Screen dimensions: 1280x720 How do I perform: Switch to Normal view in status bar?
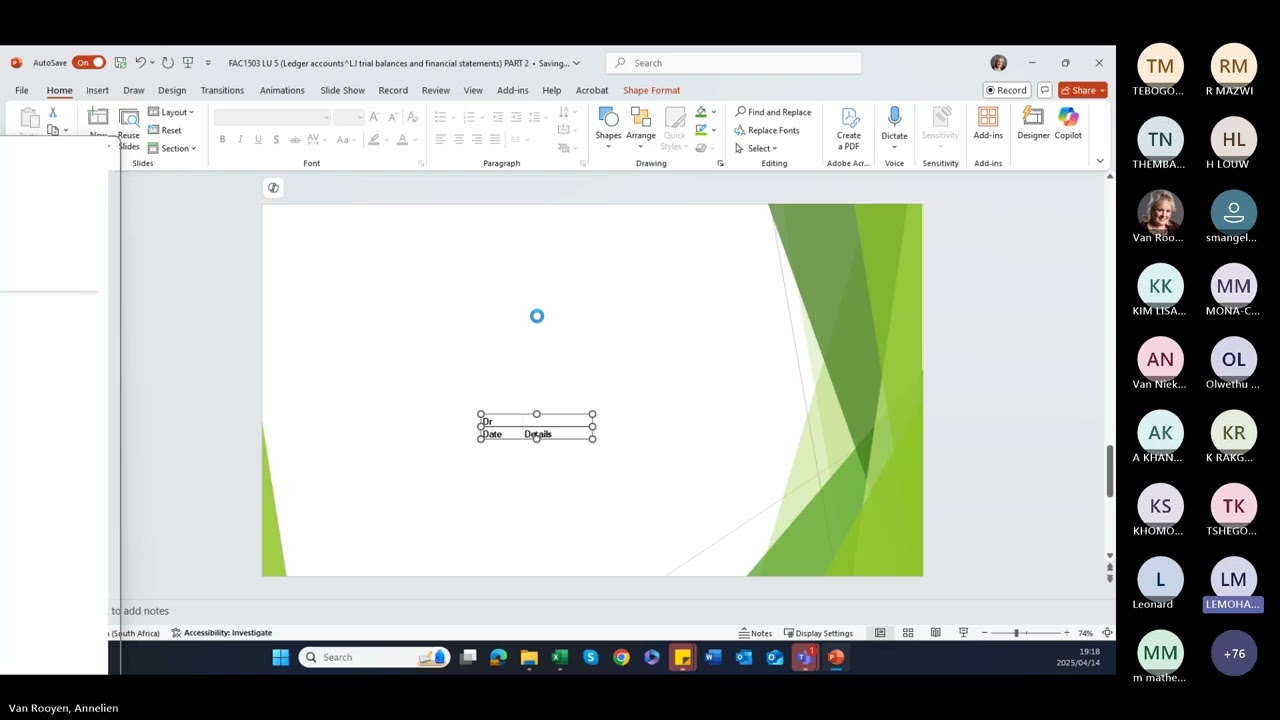880,633
